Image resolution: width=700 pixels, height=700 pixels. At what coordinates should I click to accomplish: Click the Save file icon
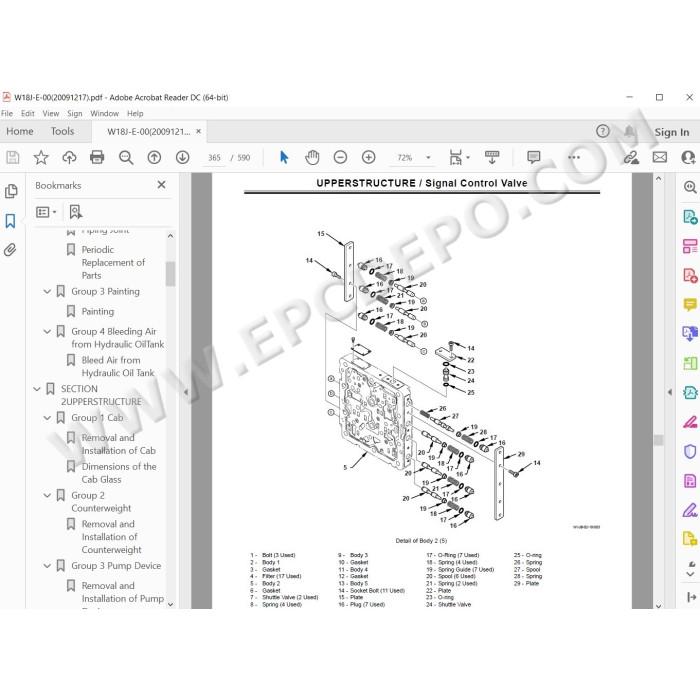[x=12, y=157]
